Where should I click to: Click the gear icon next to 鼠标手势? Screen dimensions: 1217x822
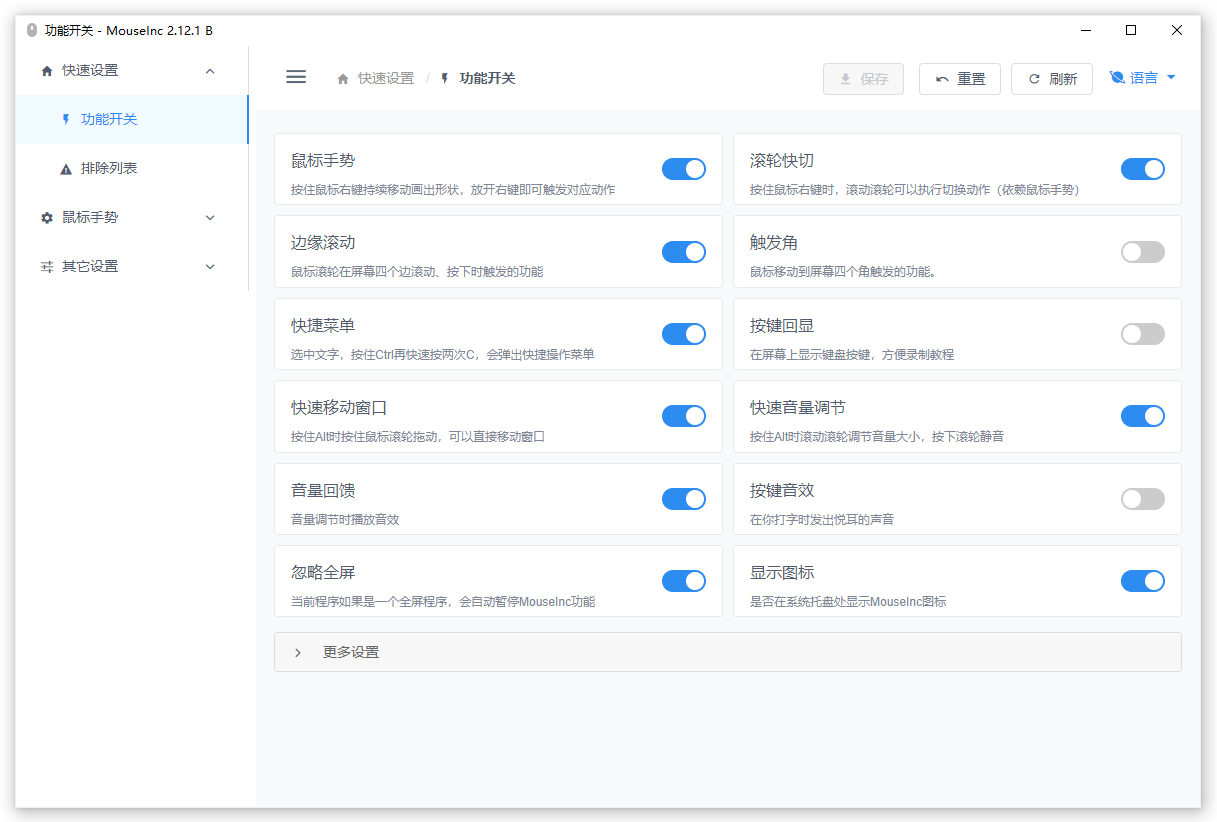coord(46,217)
